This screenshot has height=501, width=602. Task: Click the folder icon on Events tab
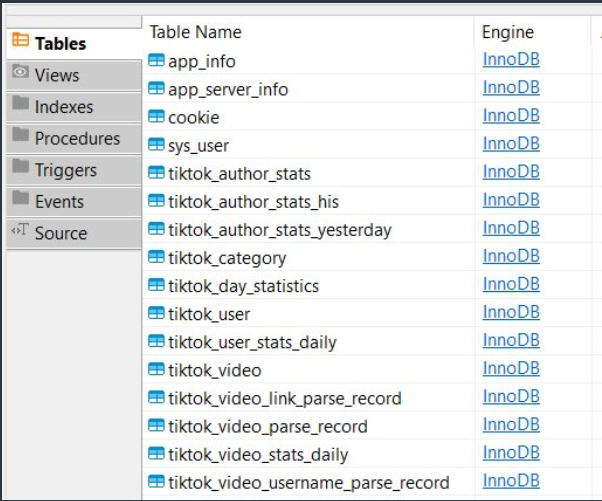[x=20, y=198]
